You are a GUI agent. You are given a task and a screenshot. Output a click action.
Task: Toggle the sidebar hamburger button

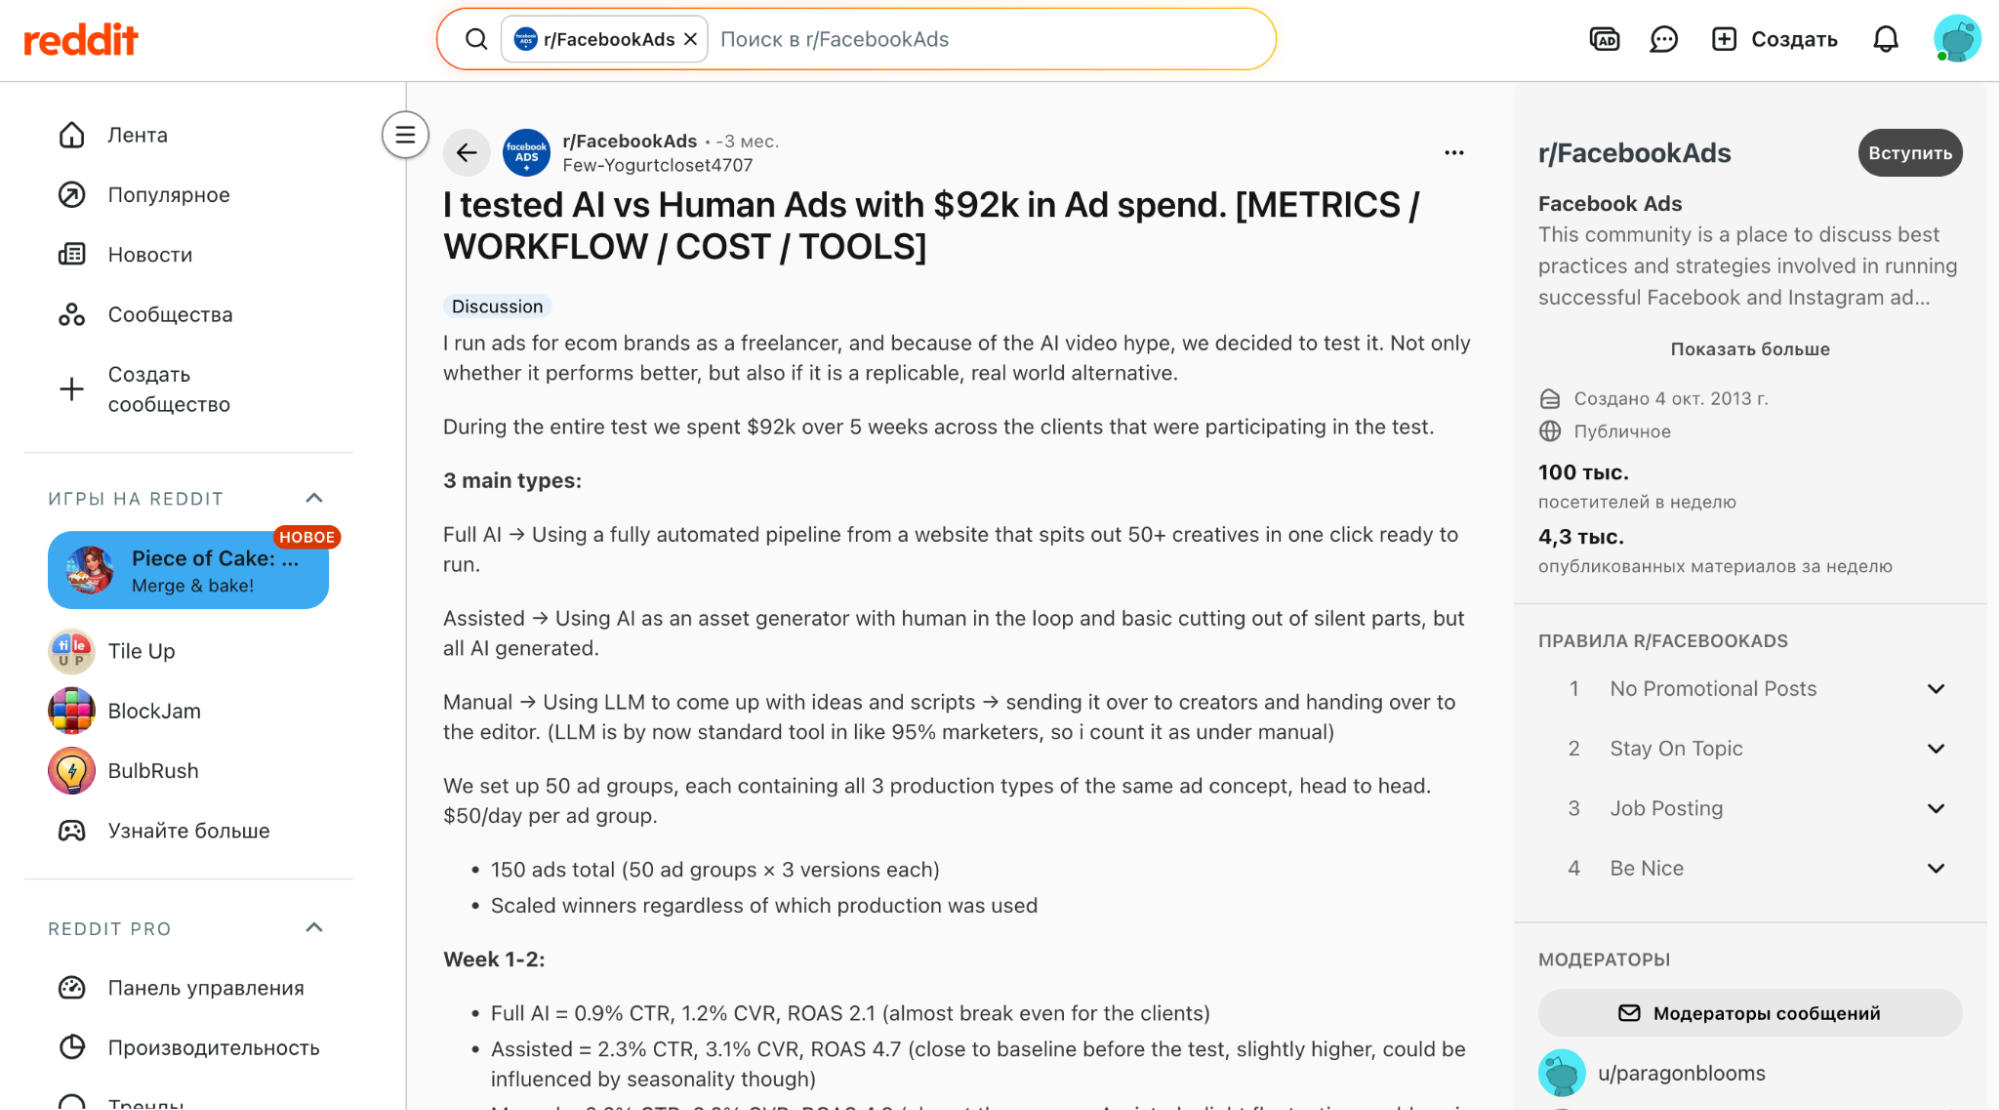click(405, 135)
